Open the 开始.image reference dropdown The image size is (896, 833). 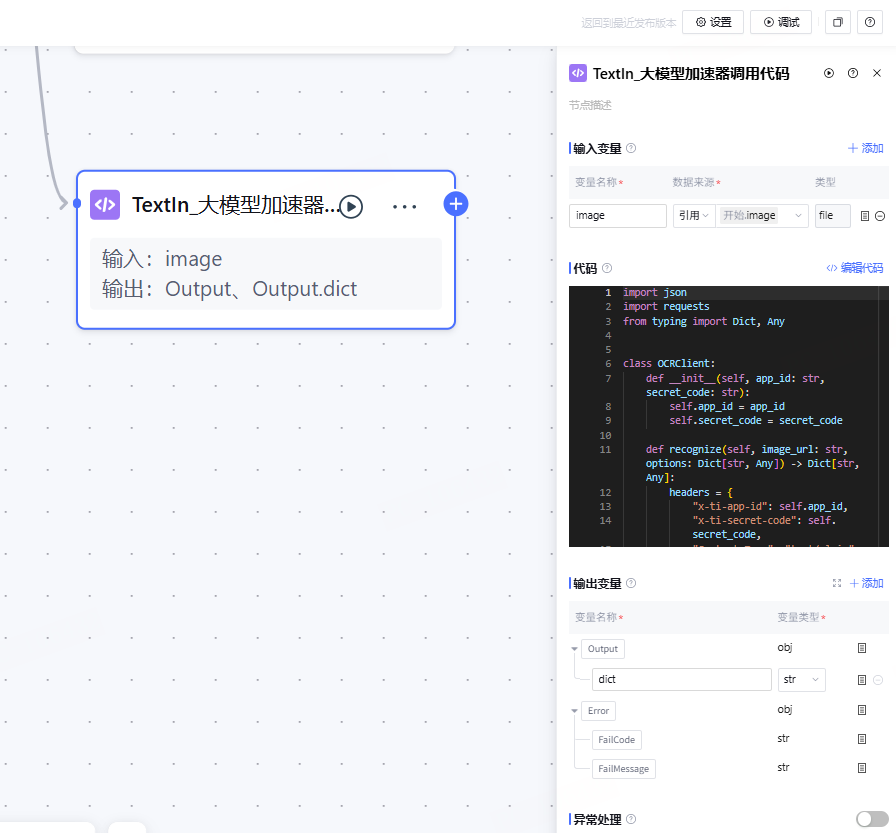pyautogui.click(x=762, y=216)
